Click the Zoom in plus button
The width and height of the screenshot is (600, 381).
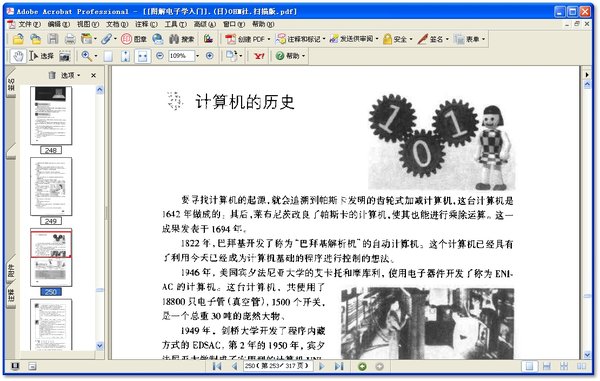[x=210, y=56]
